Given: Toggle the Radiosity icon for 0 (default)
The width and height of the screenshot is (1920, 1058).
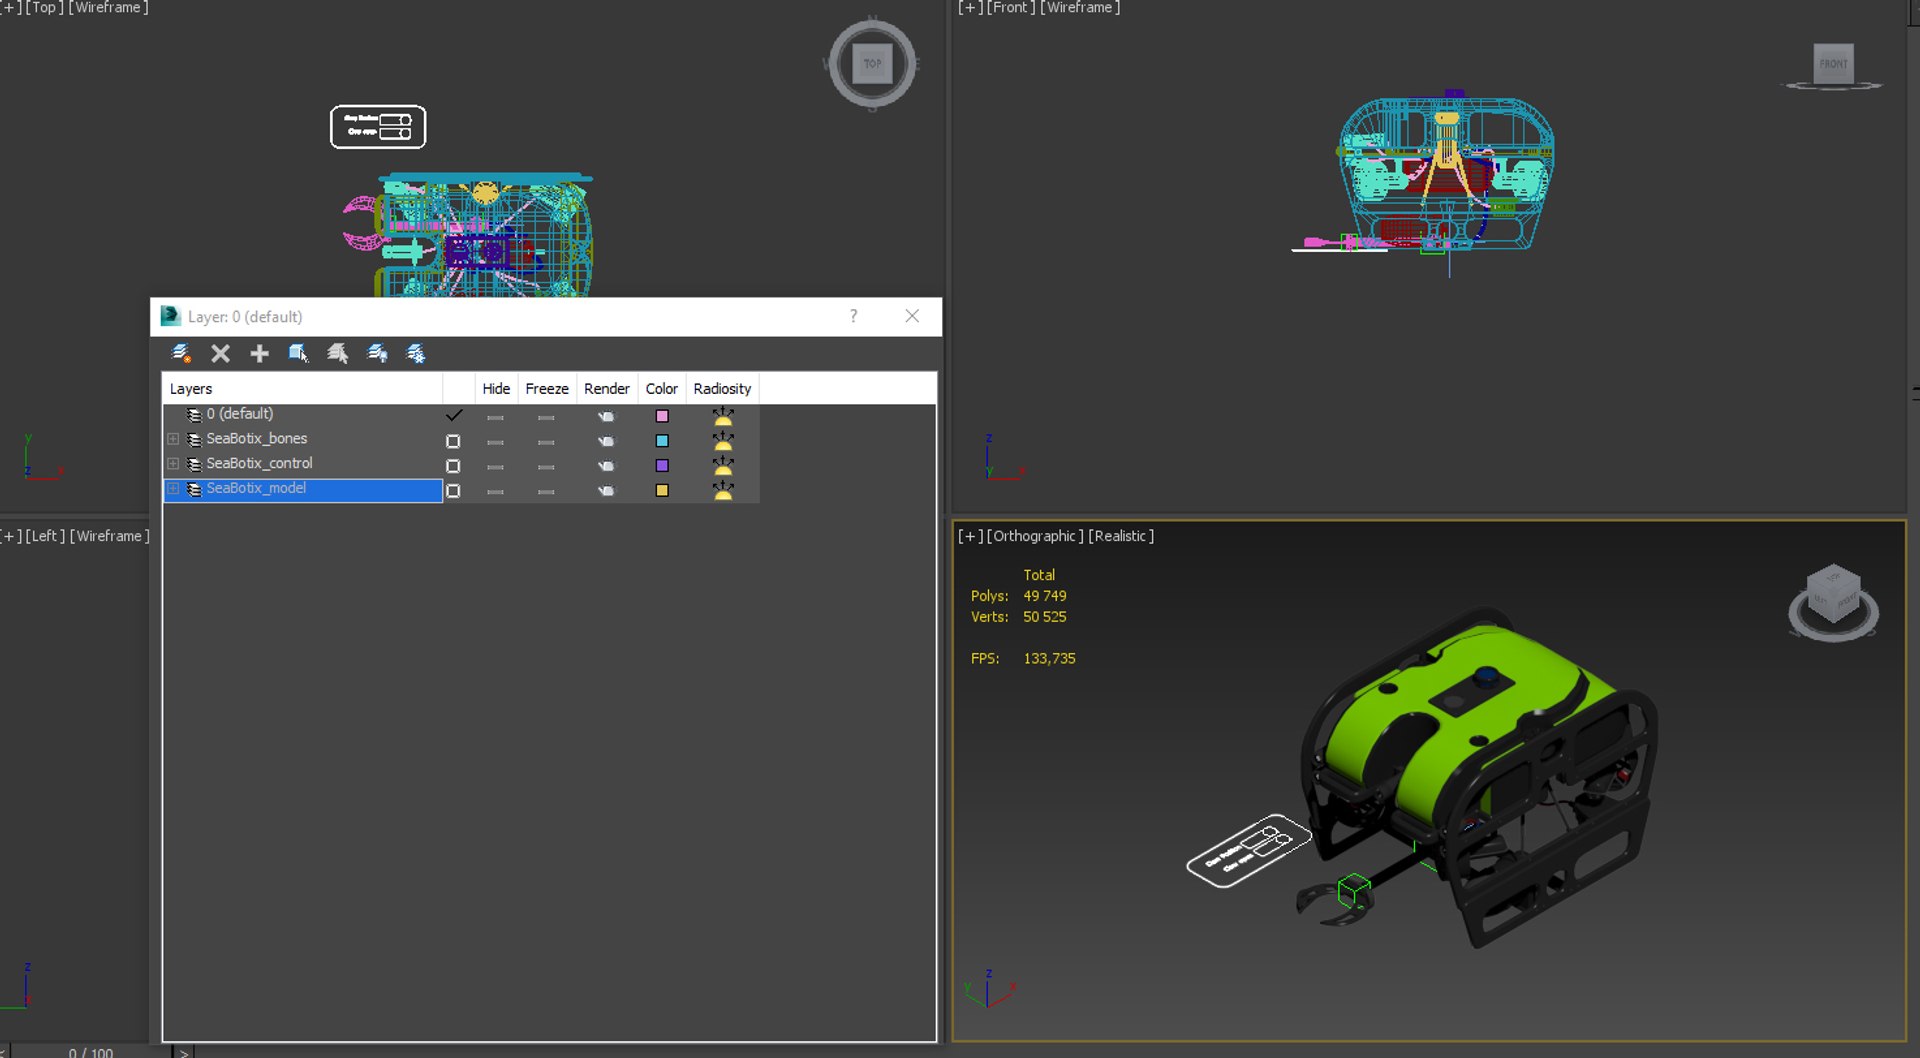Looking at the screenshot, I should click(x=723, y=416).
